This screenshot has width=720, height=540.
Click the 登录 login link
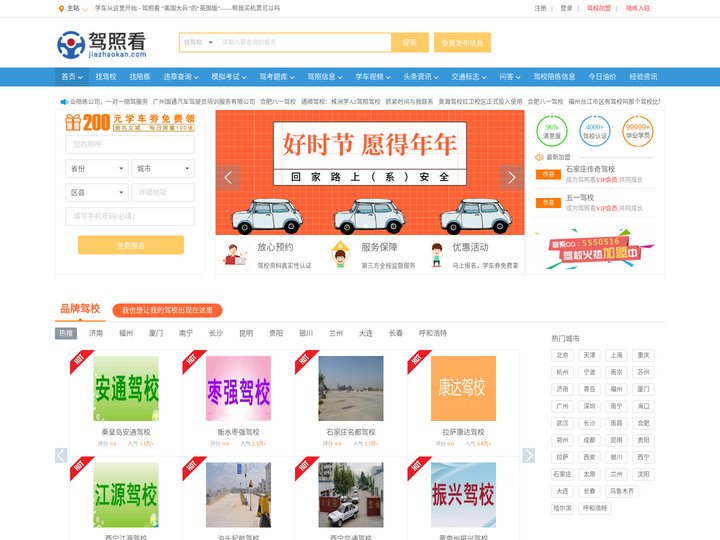567,8
